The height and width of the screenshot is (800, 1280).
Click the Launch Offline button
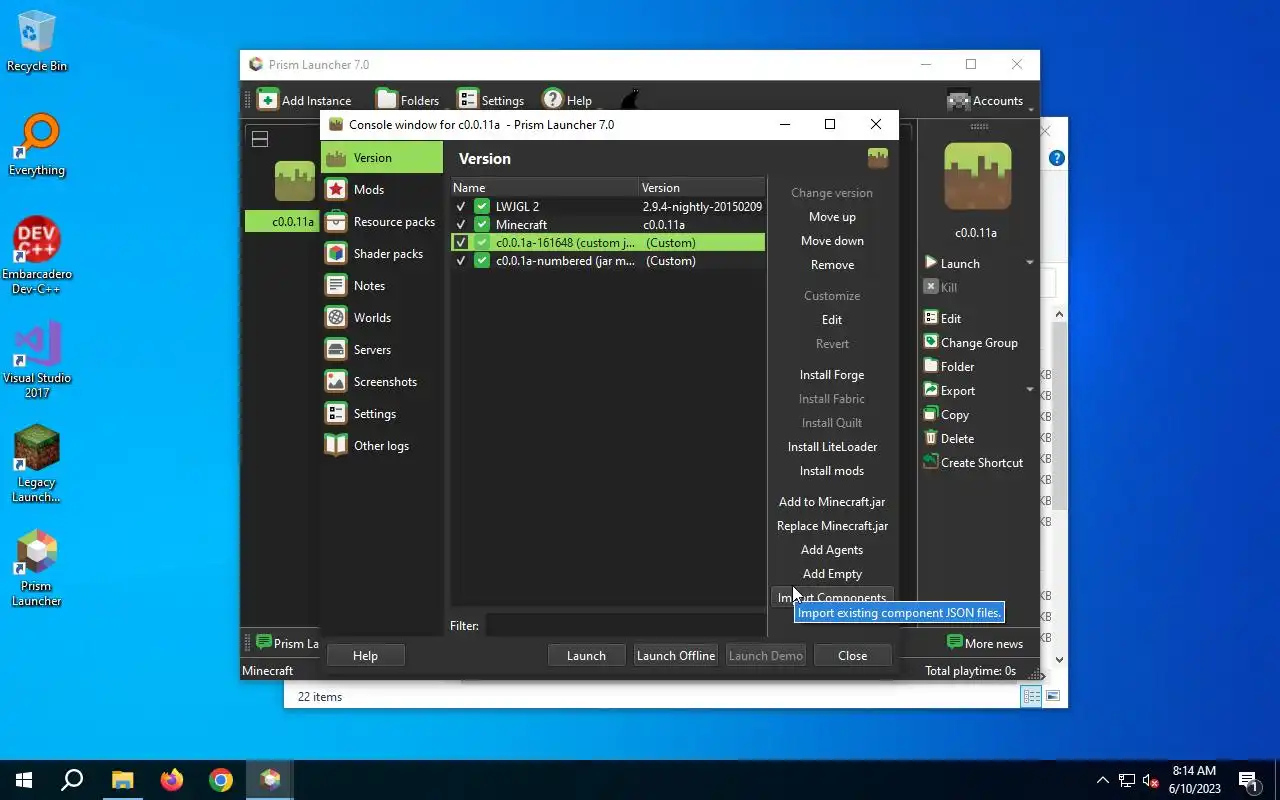[x=676, y=656]
